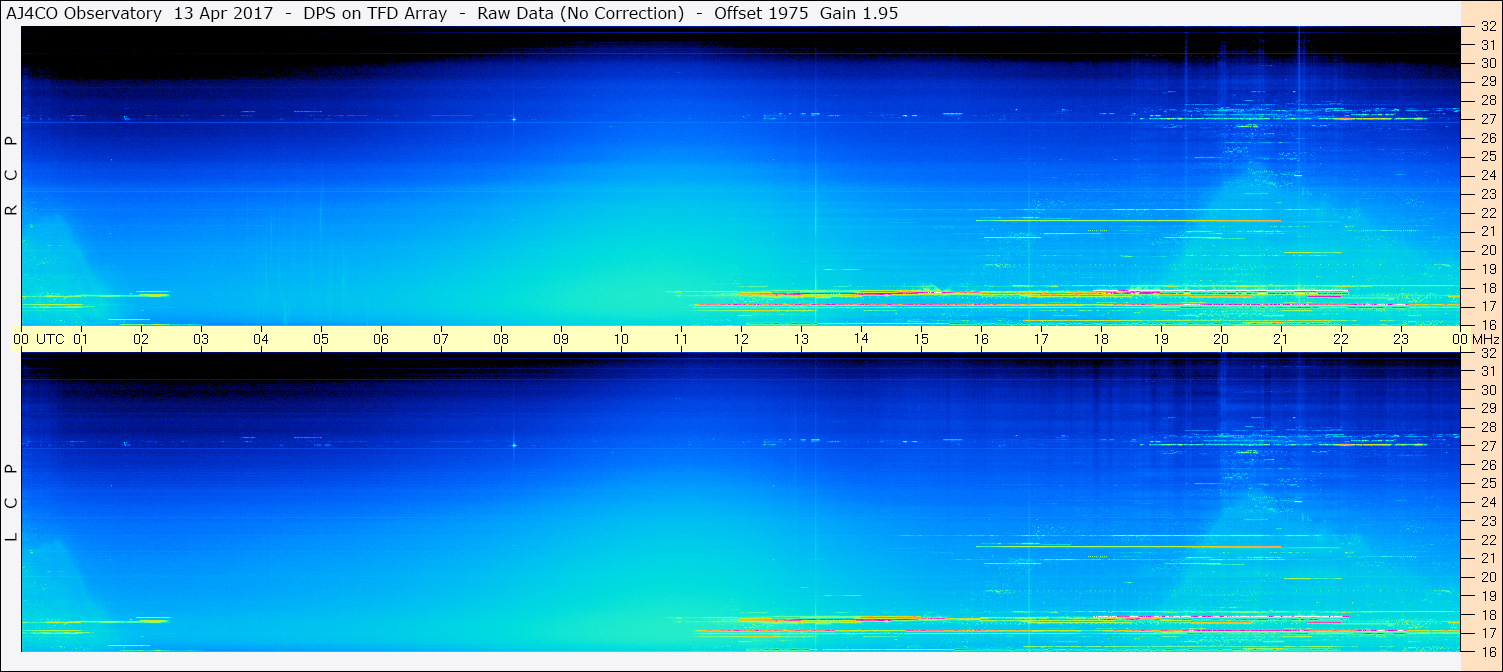Select the 25 MHz tick in LCP panel
This screenshot has width=1503, height=672.
[1488, 483]
